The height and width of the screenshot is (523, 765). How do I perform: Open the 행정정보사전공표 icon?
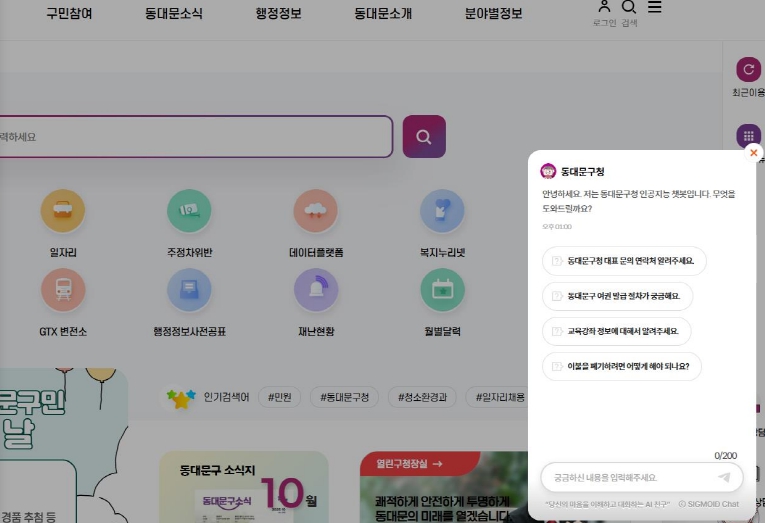tap(189, 290)
